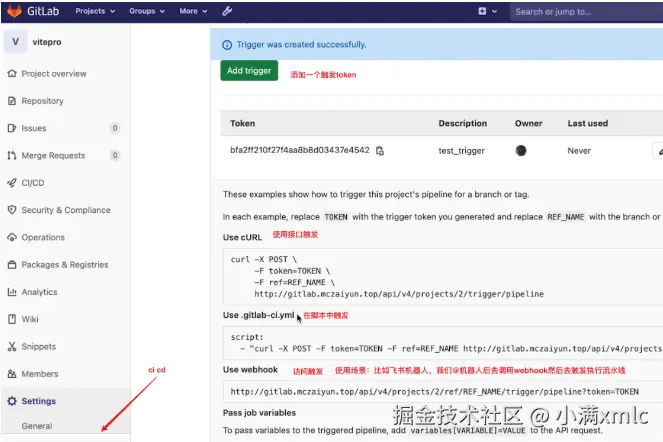Click the Operations cloud icon
The width and height of the screenshot is (663, 442).
pyautogui.click(x=12, y=237)
